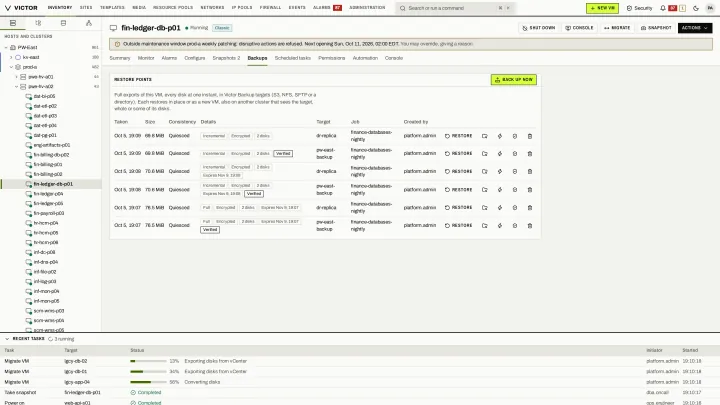Click folder icon for 70.6 MiB pw-east-backup restore point
This screenshot has height=405, width=720.
[484, 190]
